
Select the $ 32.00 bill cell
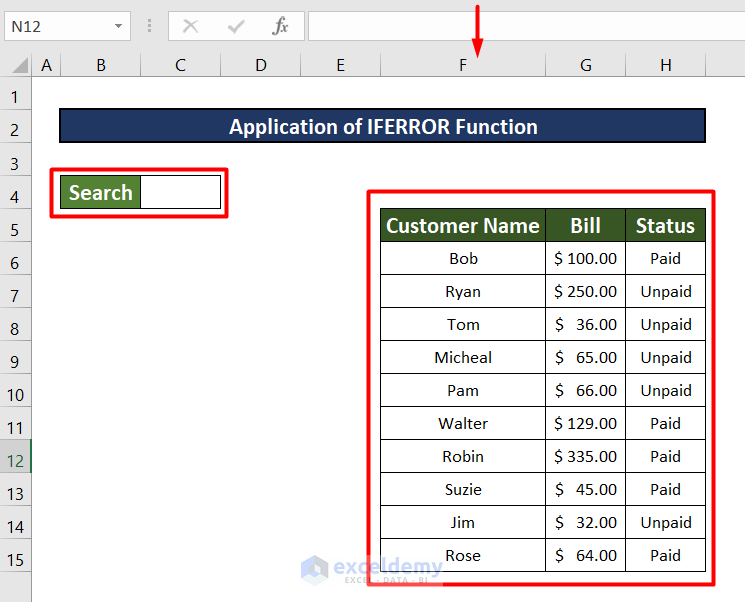tap(585, 522)
